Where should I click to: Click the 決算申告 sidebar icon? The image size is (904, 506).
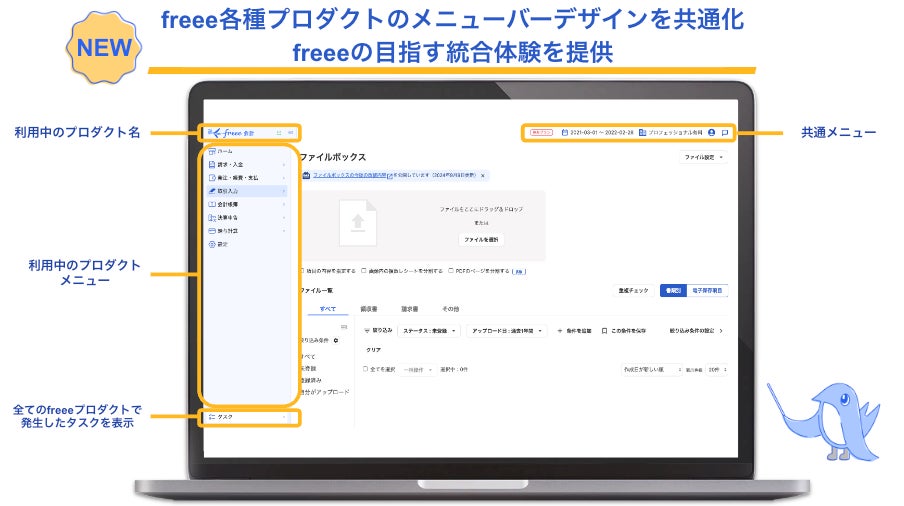click(x=212, y=217)
